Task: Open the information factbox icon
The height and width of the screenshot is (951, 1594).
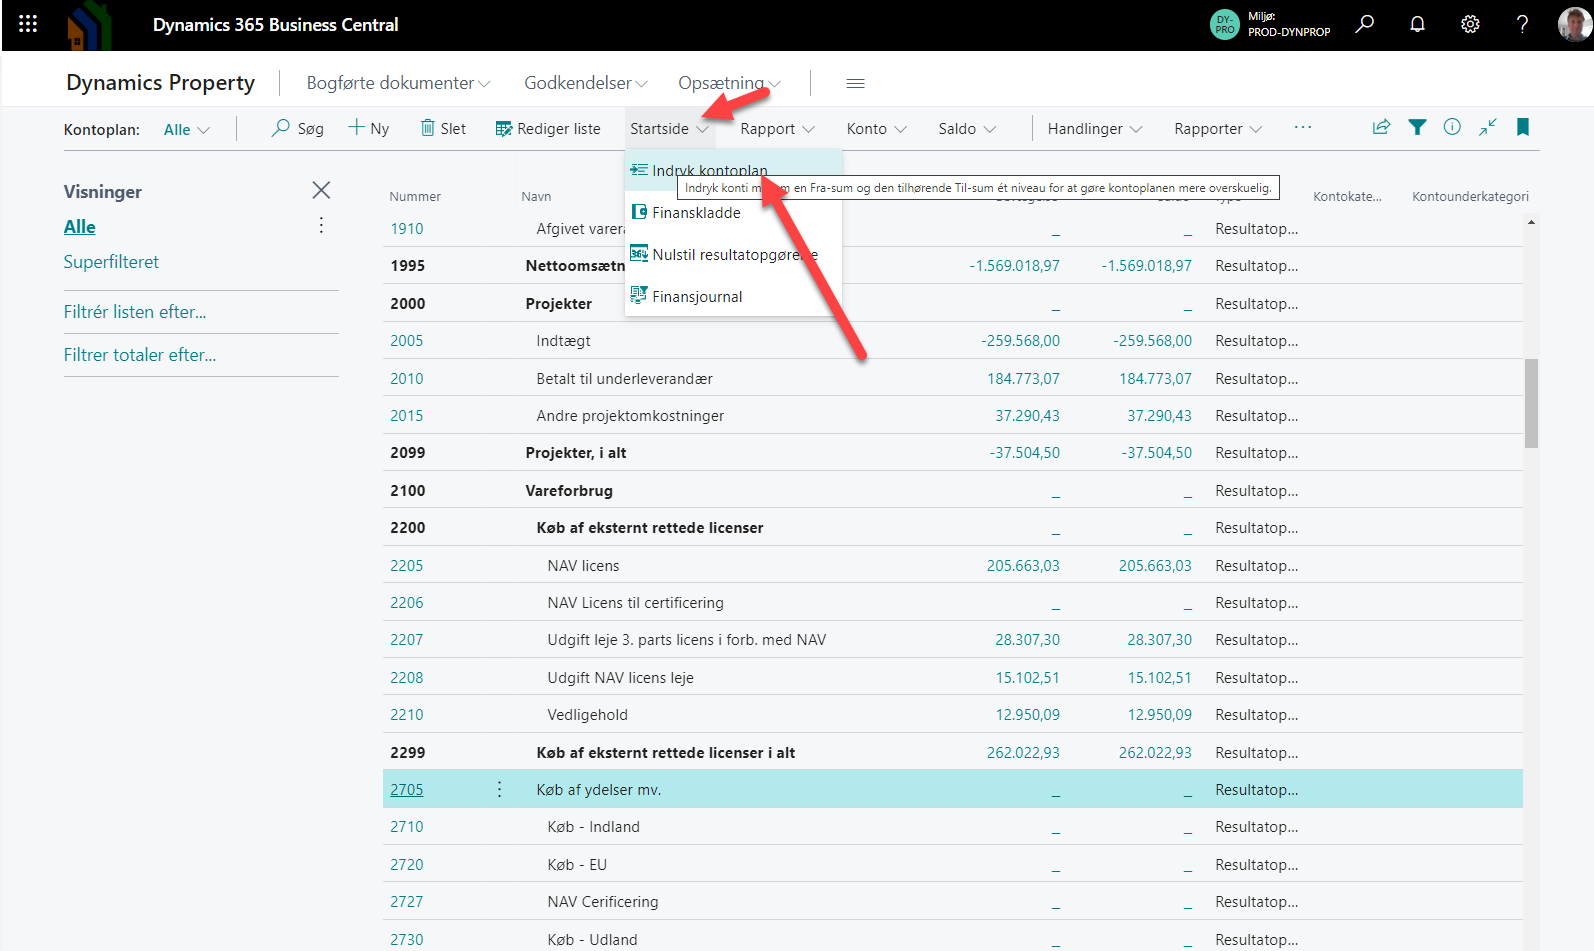Action: click(x=1452, y=127)
